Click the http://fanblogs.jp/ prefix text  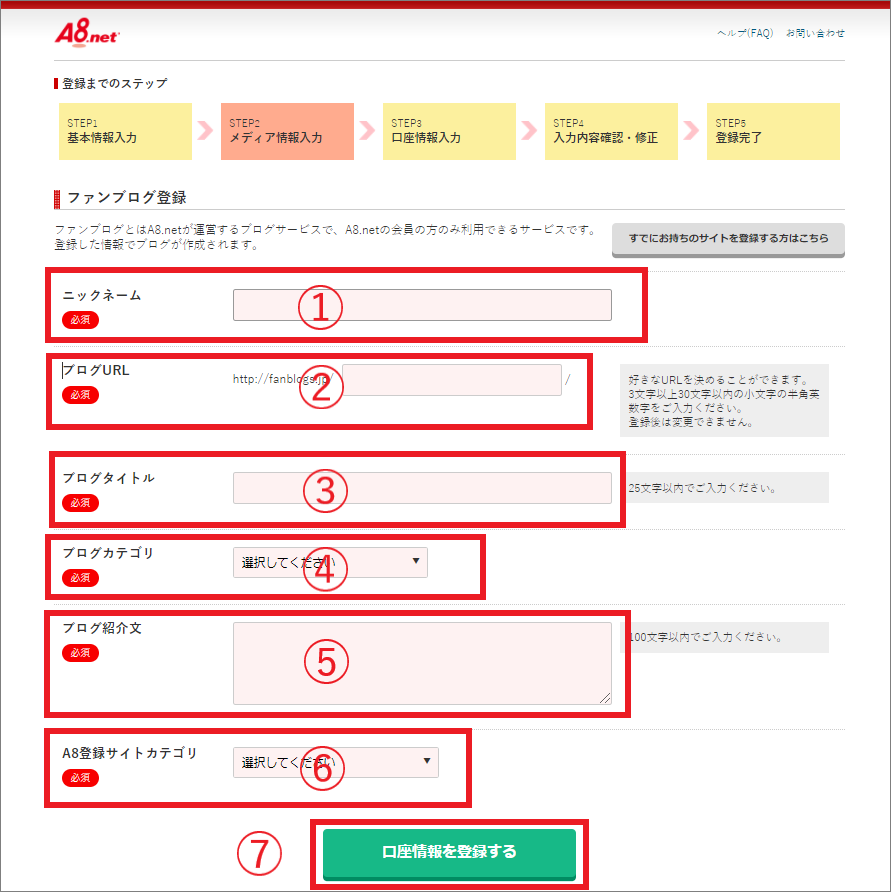coord(283,379)
